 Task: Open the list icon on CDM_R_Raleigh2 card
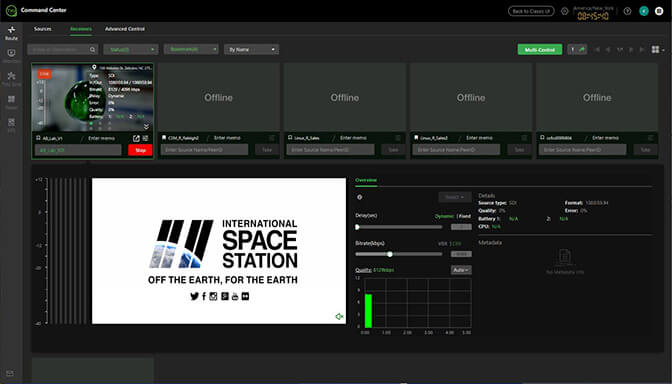[272, 138]
